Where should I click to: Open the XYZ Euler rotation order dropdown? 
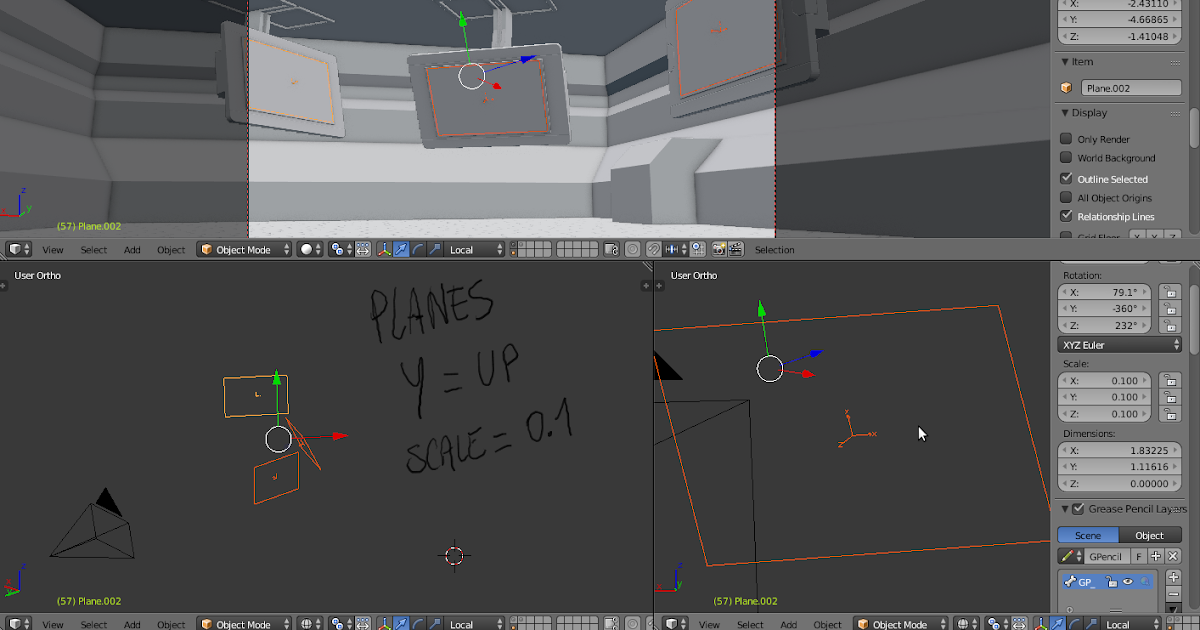pyautogui.click(x=1119, y=344)
